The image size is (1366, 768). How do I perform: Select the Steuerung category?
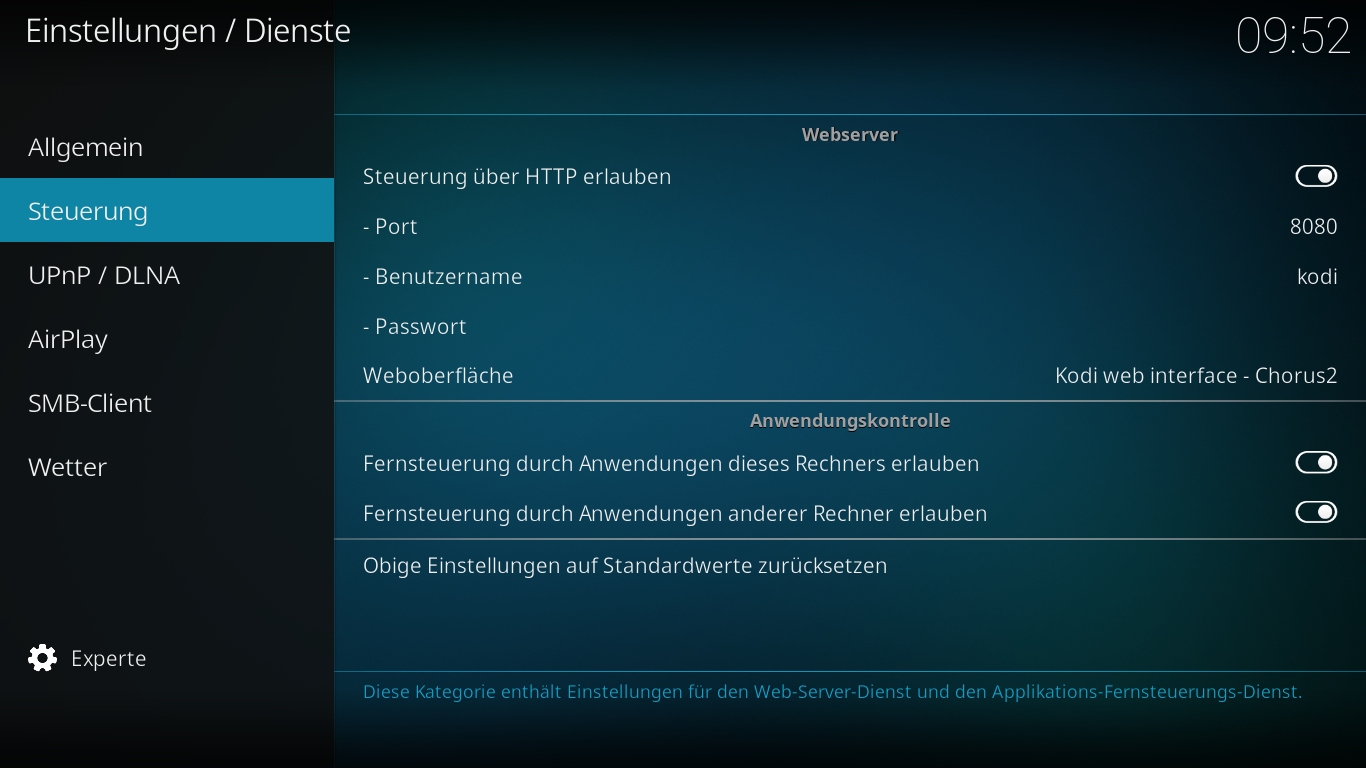click(88, 211)
